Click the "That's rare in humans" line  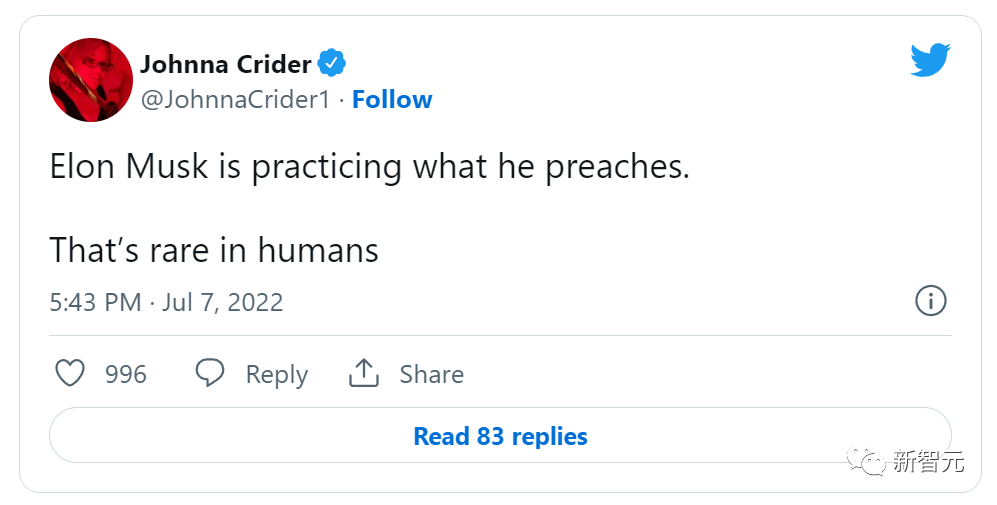[x=214, y=249]
